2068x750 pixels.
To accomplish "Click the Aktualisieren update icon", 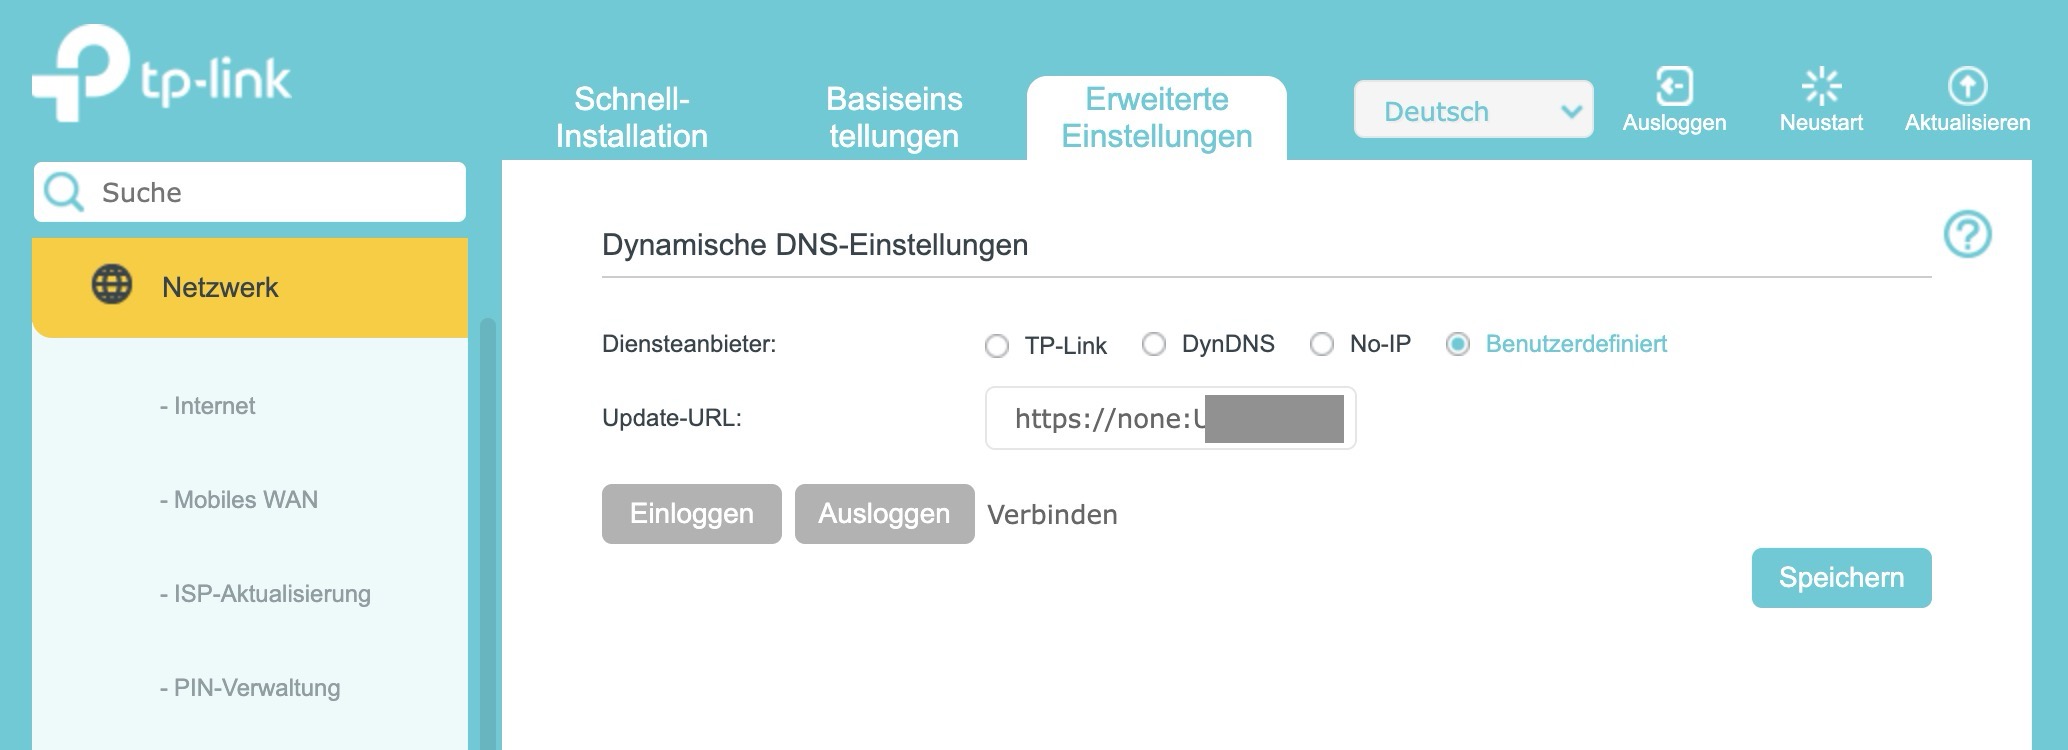I will coord(1967,87).
